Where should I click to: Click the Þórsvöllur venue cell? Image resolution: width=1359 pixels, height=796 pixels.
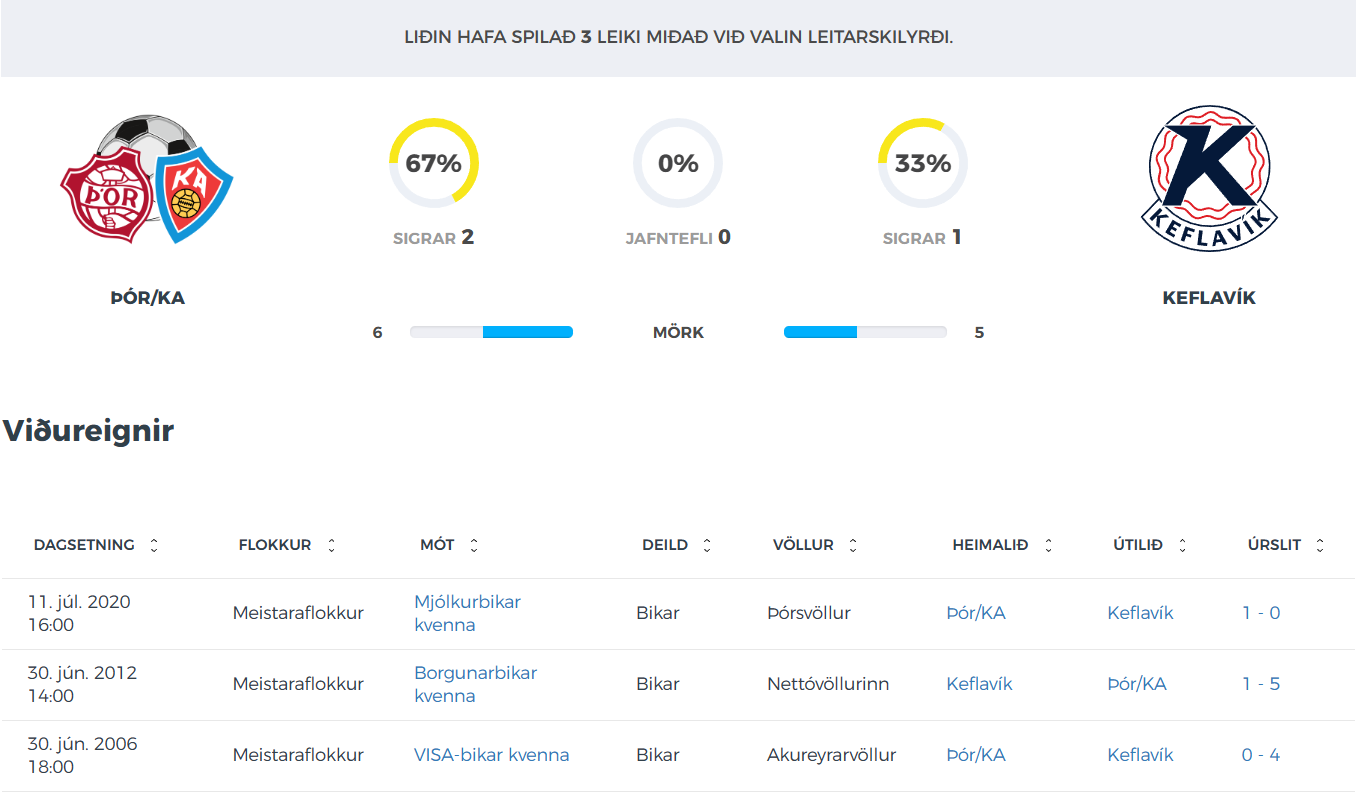[x=809, y=613]
